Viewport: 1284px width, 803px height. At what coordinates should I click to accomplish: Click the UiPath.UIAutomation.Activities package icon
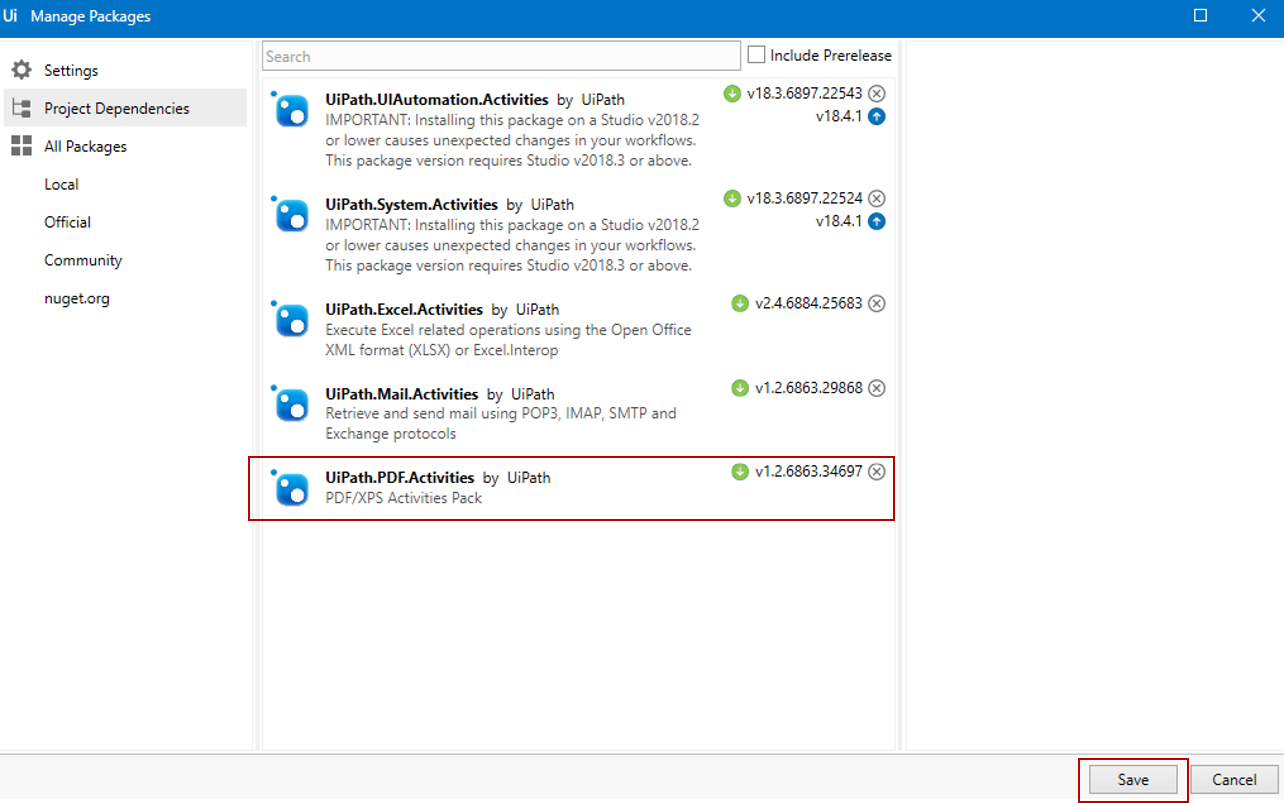coord(291,109)
